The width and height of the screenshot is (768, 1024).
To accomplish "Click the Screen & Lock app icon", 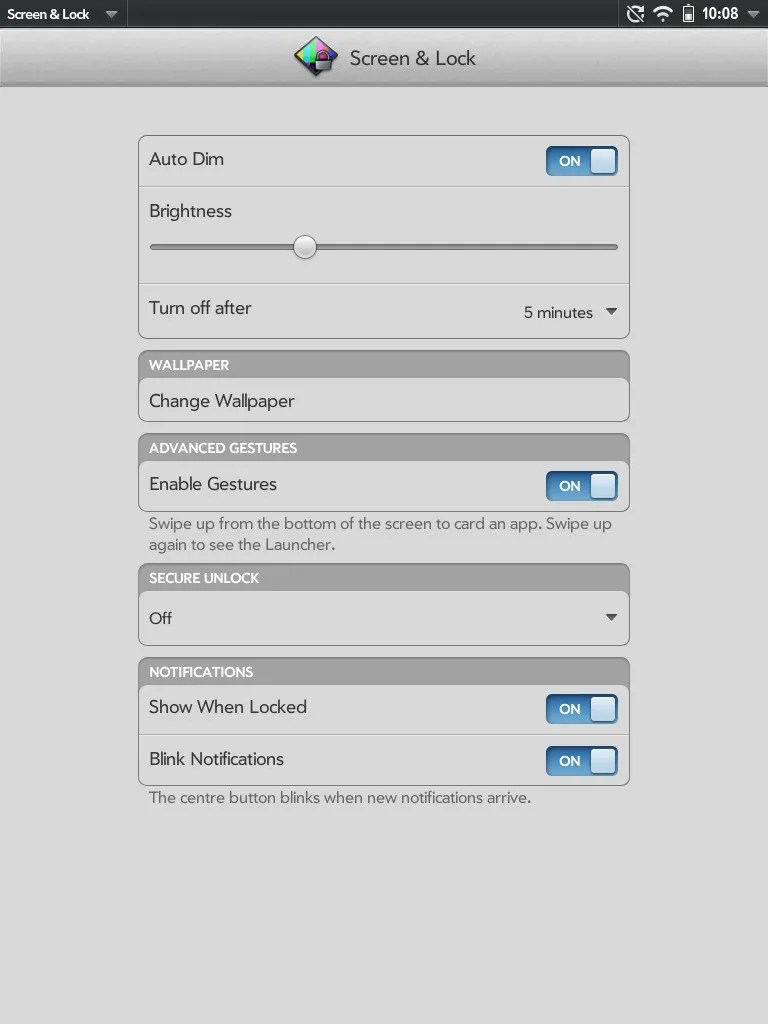I will [x=315, y=57].
